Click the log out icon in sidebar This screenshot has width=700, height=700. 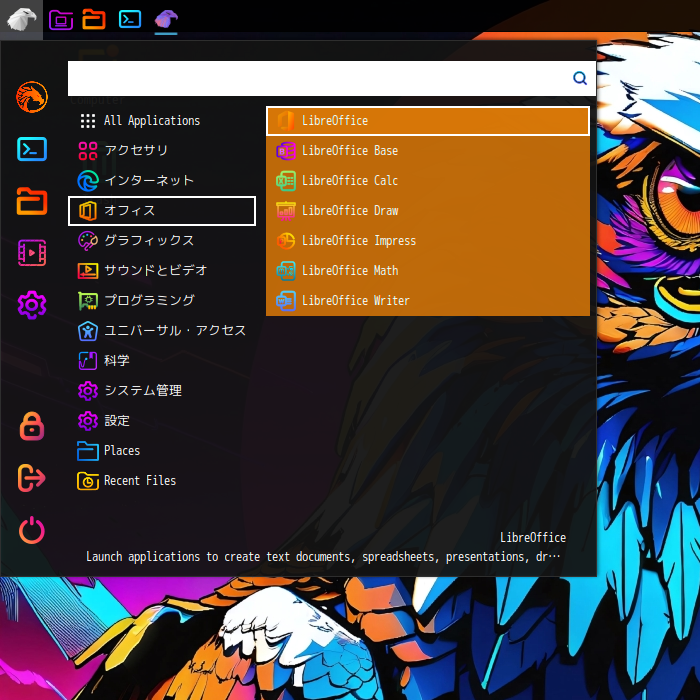pos(32,478)
